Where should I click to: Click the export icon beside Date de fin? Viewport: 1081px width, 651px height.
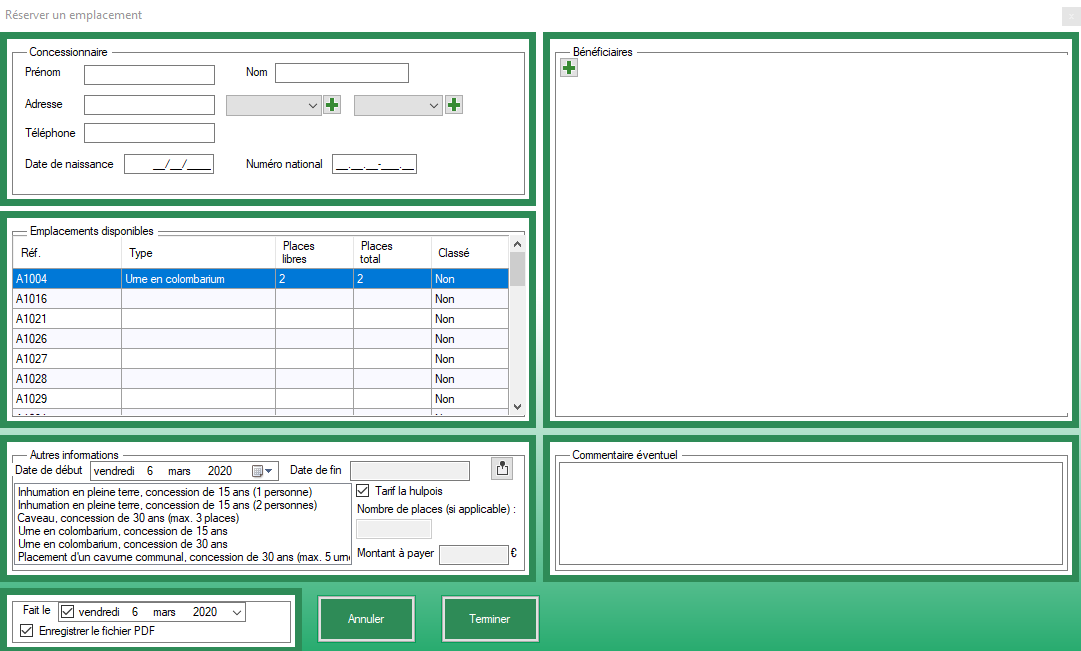pyautogui.click(x=501, y=468)
